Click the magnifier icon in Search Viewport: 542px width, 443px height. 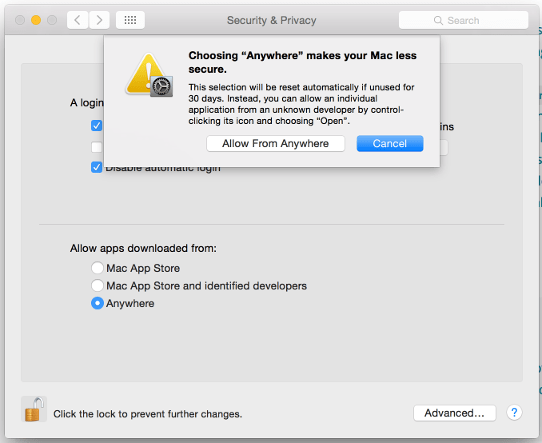pyautogui.click(x=438, y=20)
